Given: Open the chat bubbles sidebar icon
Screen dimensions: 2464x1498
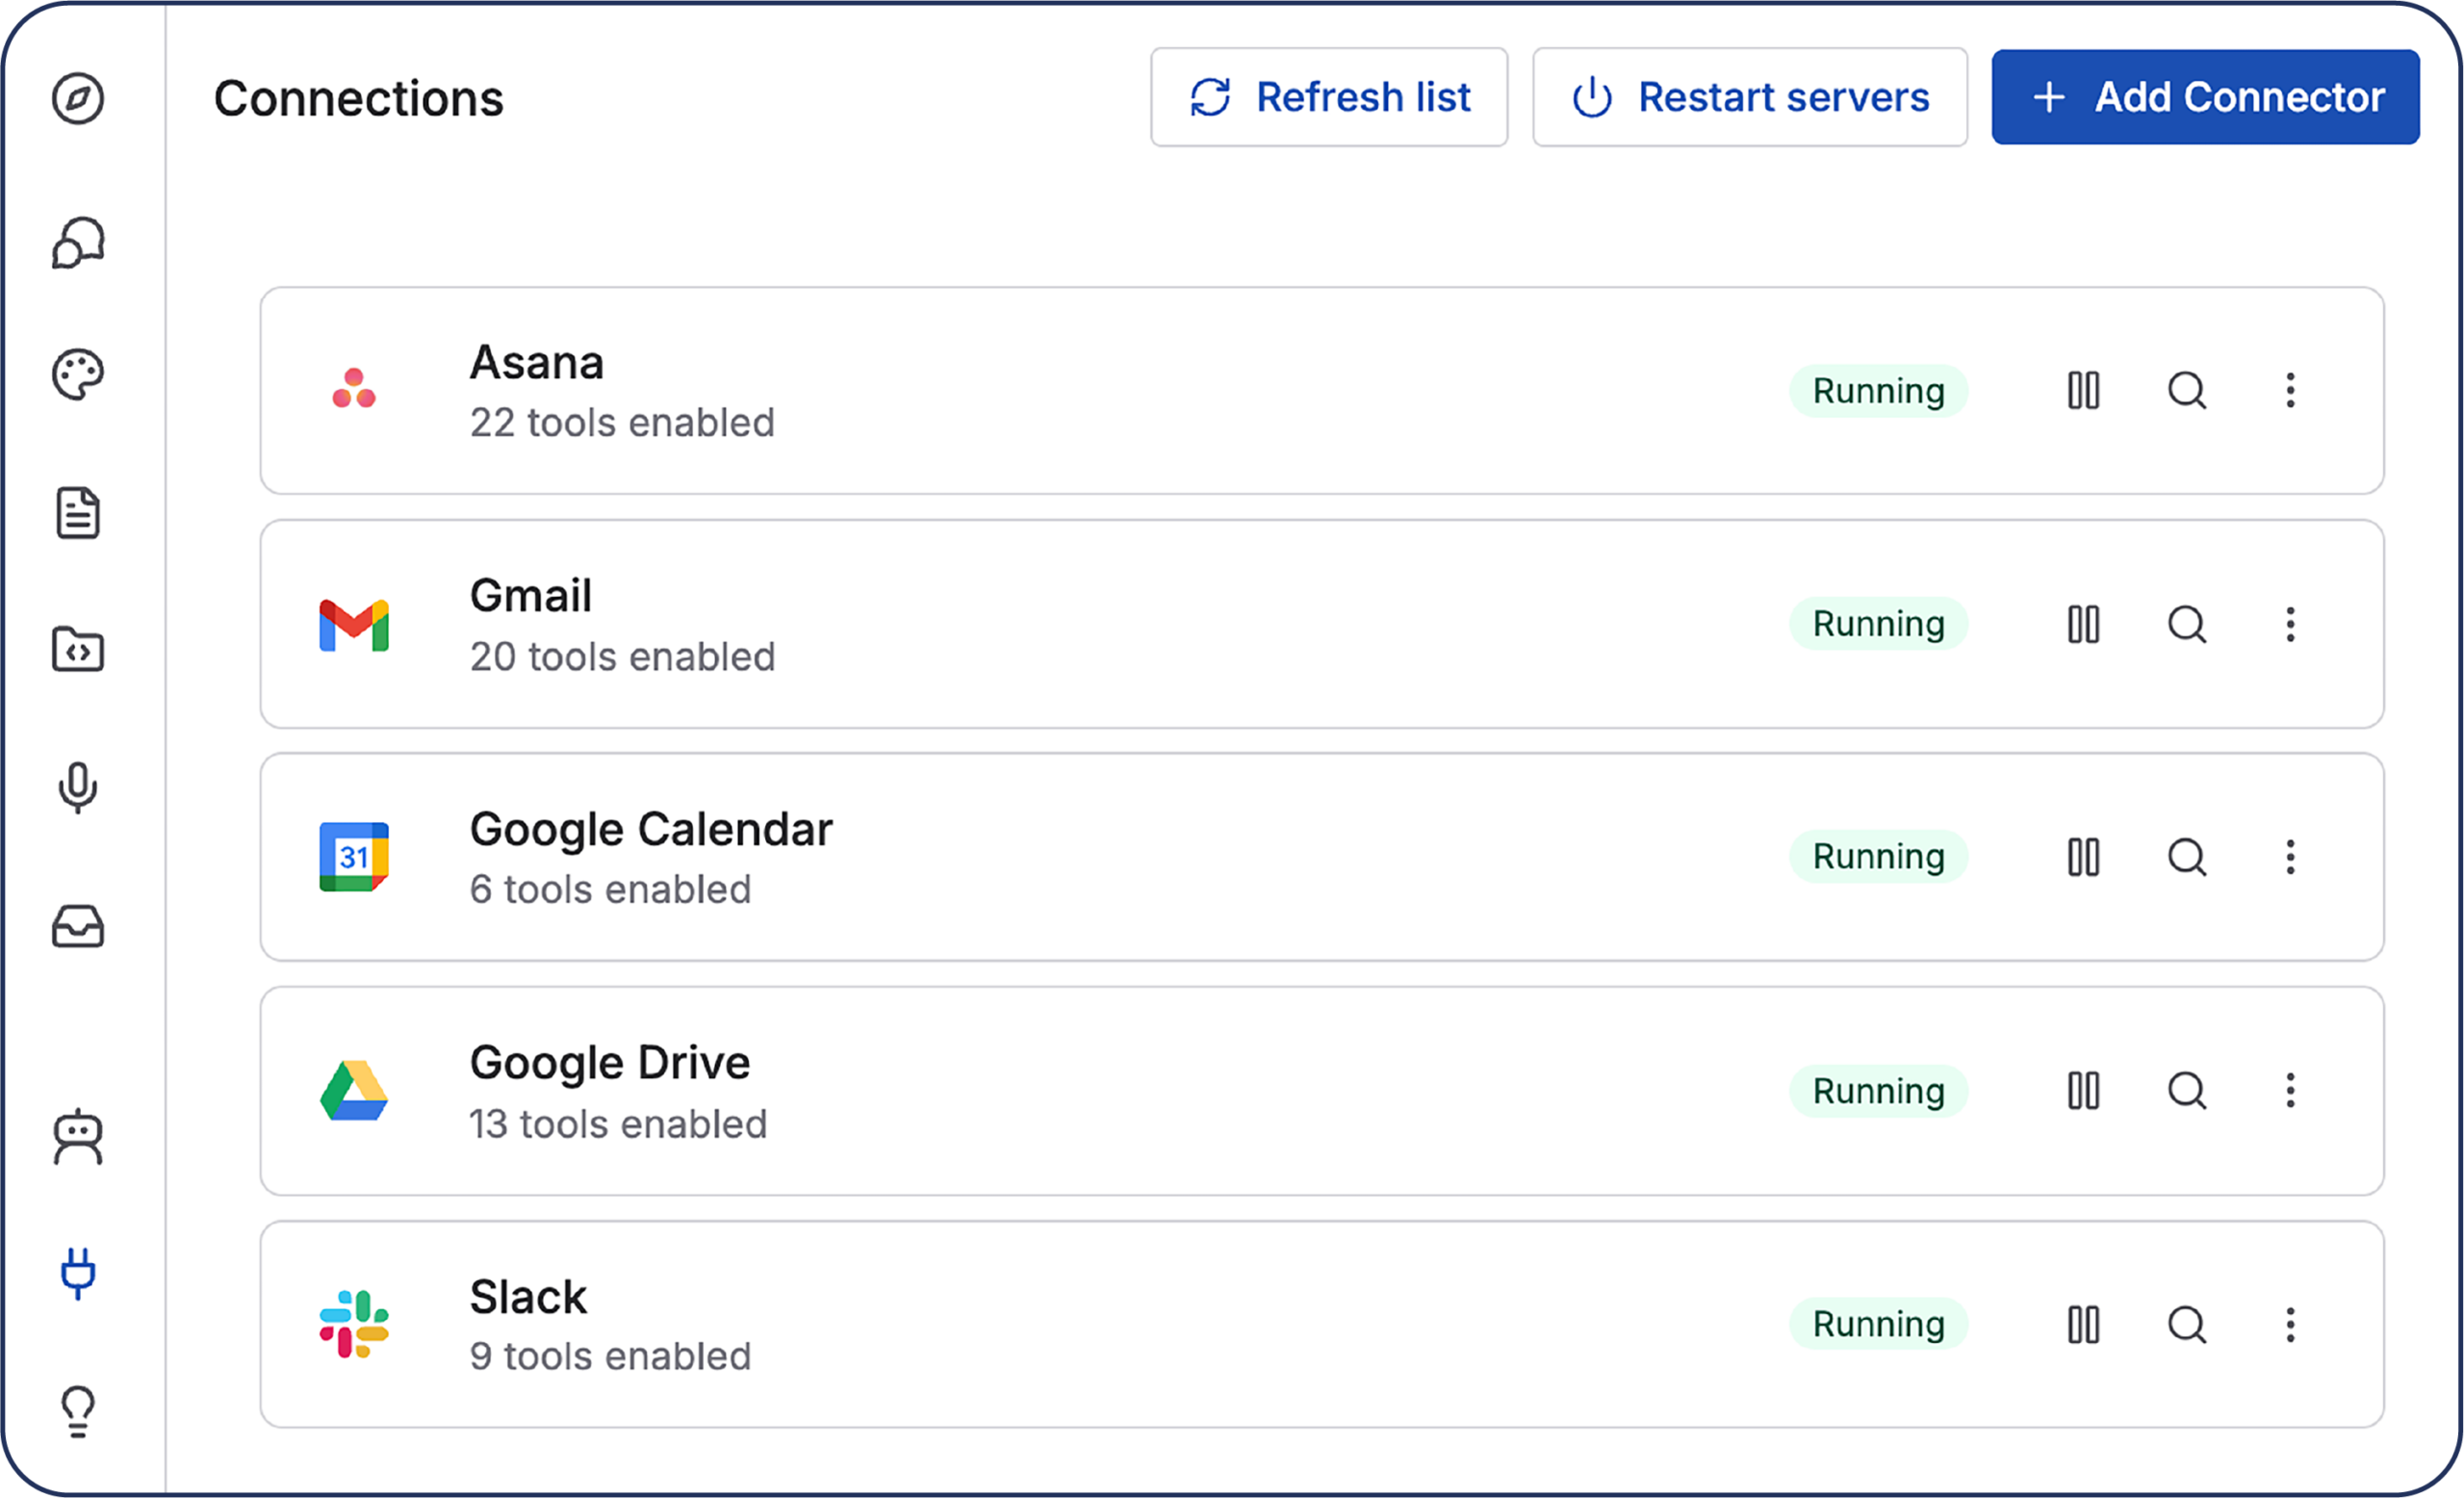Looking at the screenshot, I should point(78,243).
